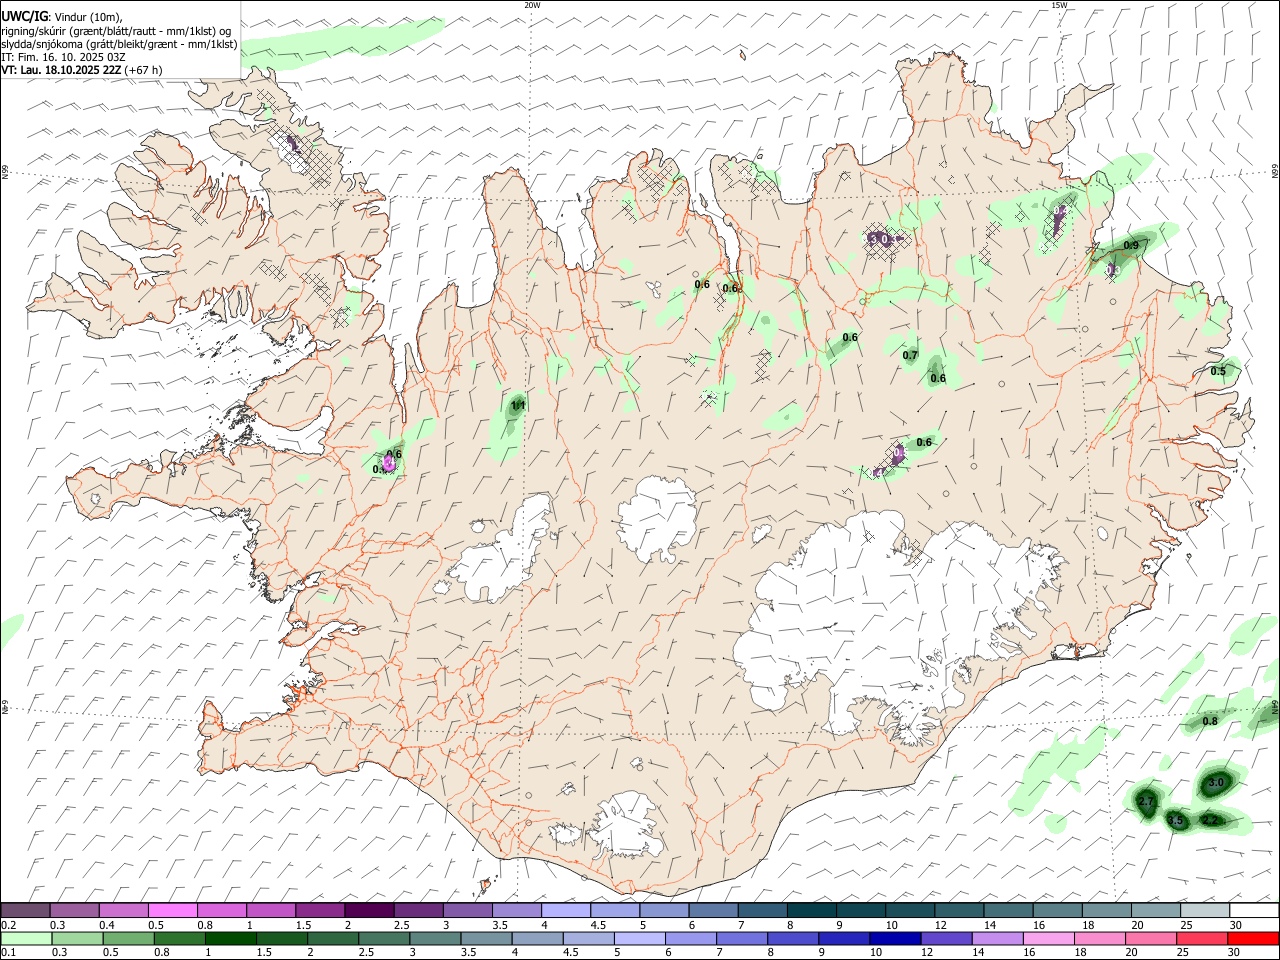Click the "0.7" precipitation value on the map
Image resolution: width=1280 pixels, height=960 pixels.
[x=910, y=355]
